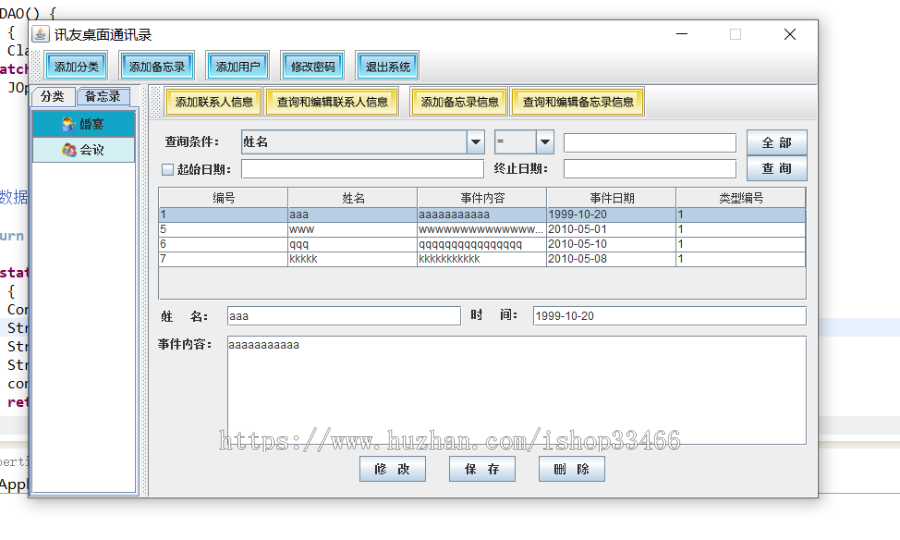Click the query value input field
This screenshot has height=540, width=900.
click(650, 143)
